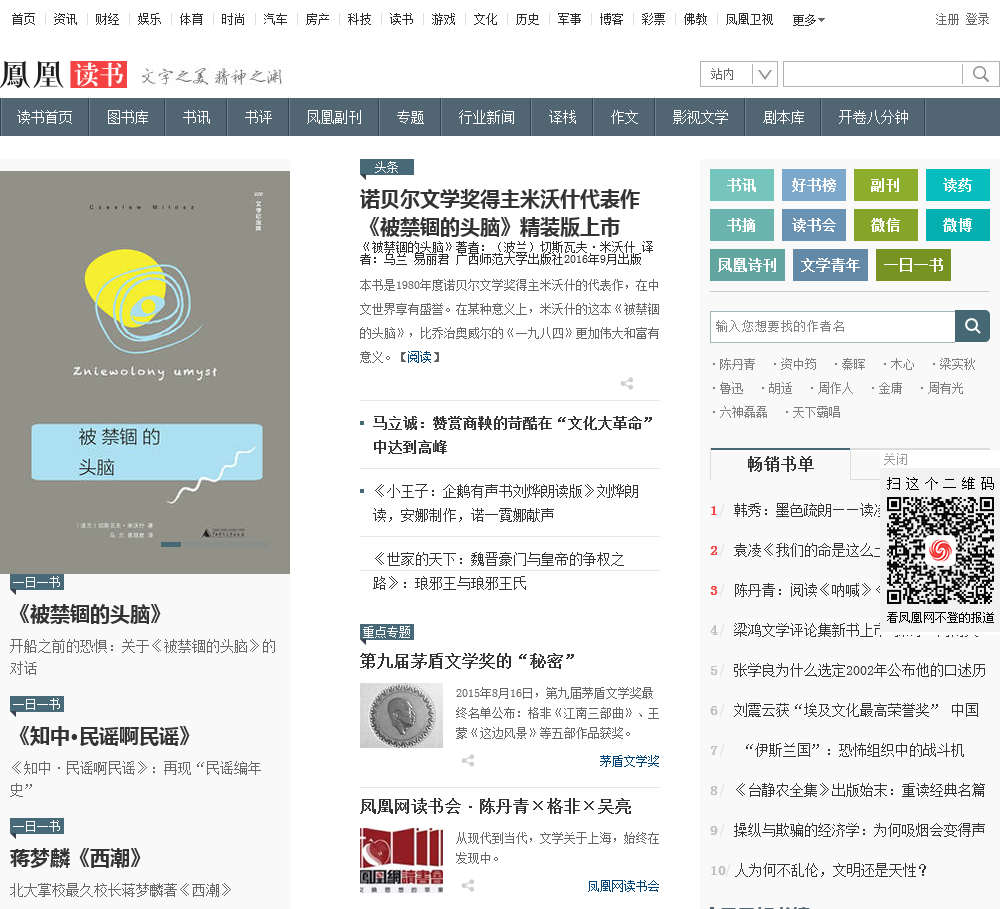Click the author search magnifier button

tap(972, 326)
